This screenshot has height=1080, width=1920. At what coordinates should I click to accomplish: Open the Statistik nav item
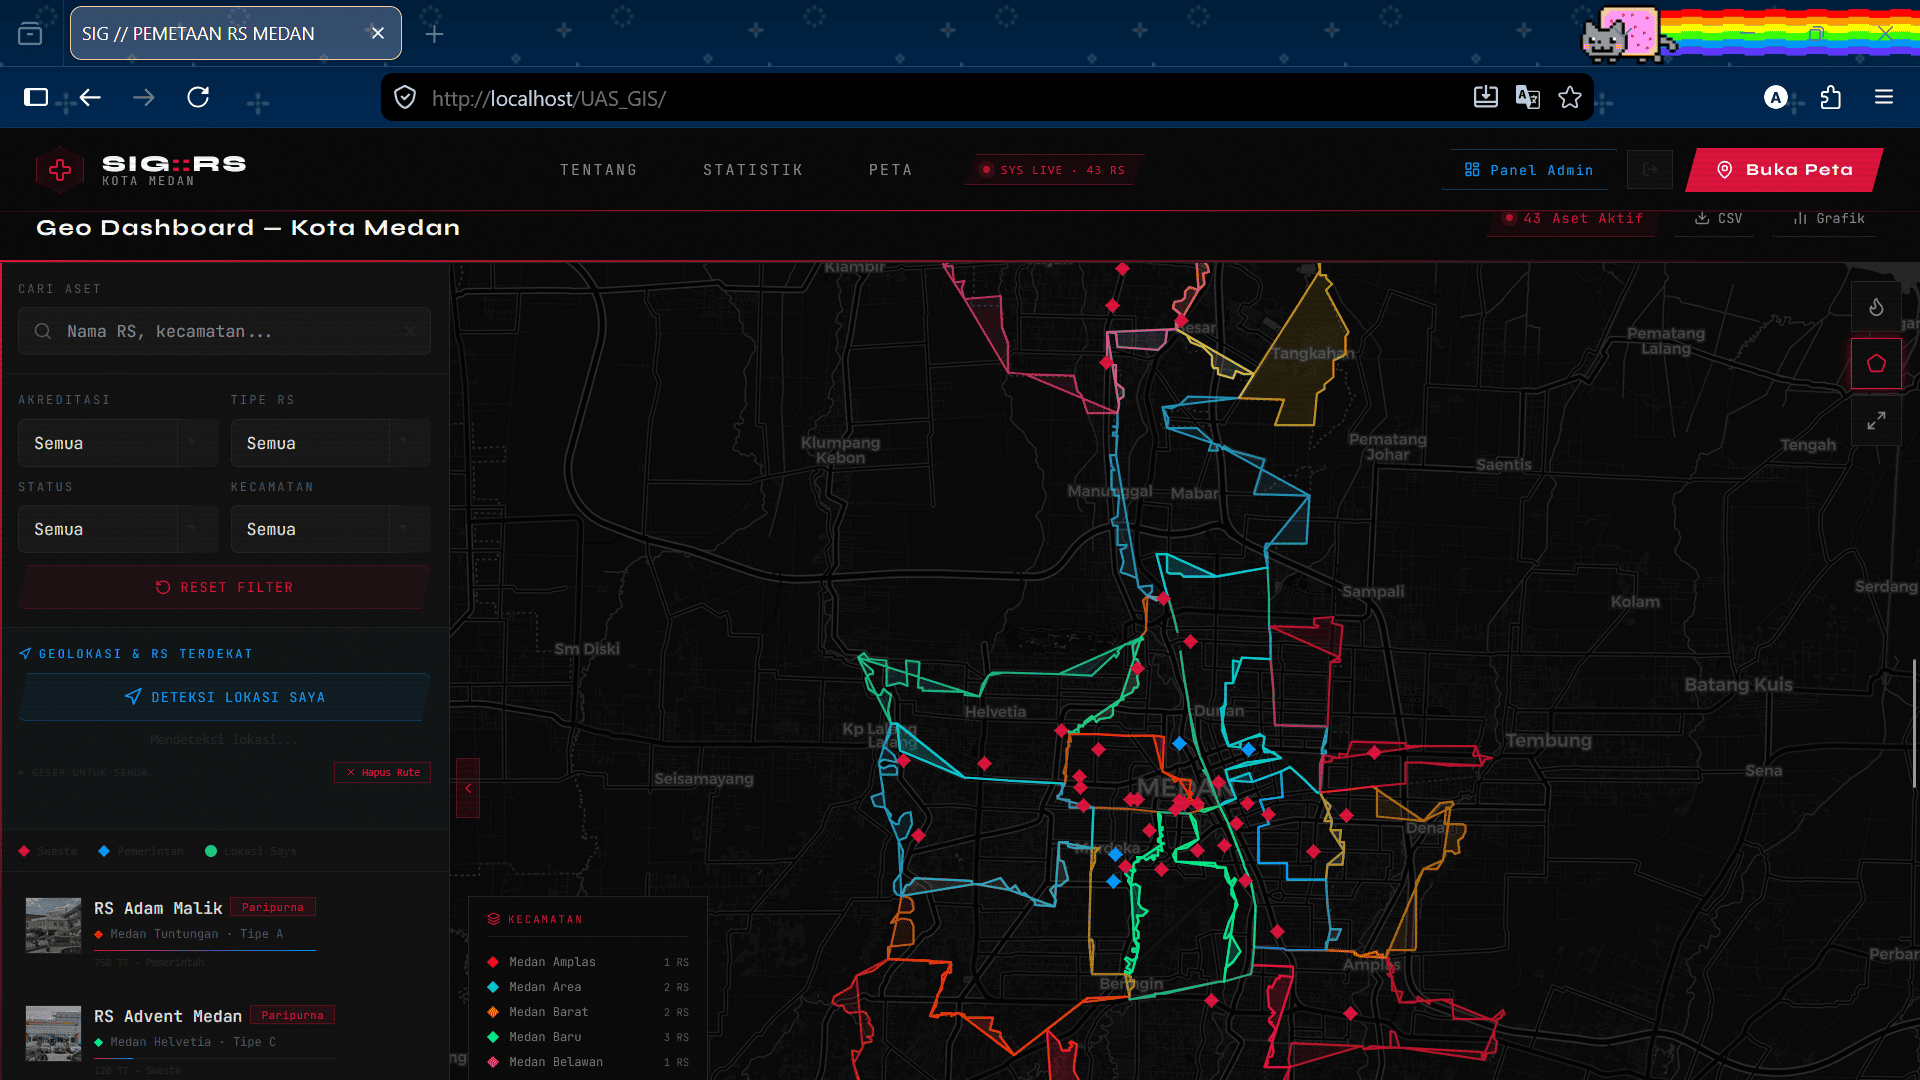coord(753,170)
